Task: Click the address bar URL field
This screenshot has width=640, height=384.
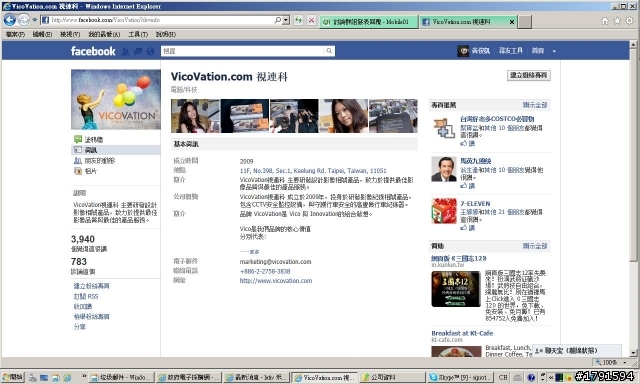Action: pos(158,20)
